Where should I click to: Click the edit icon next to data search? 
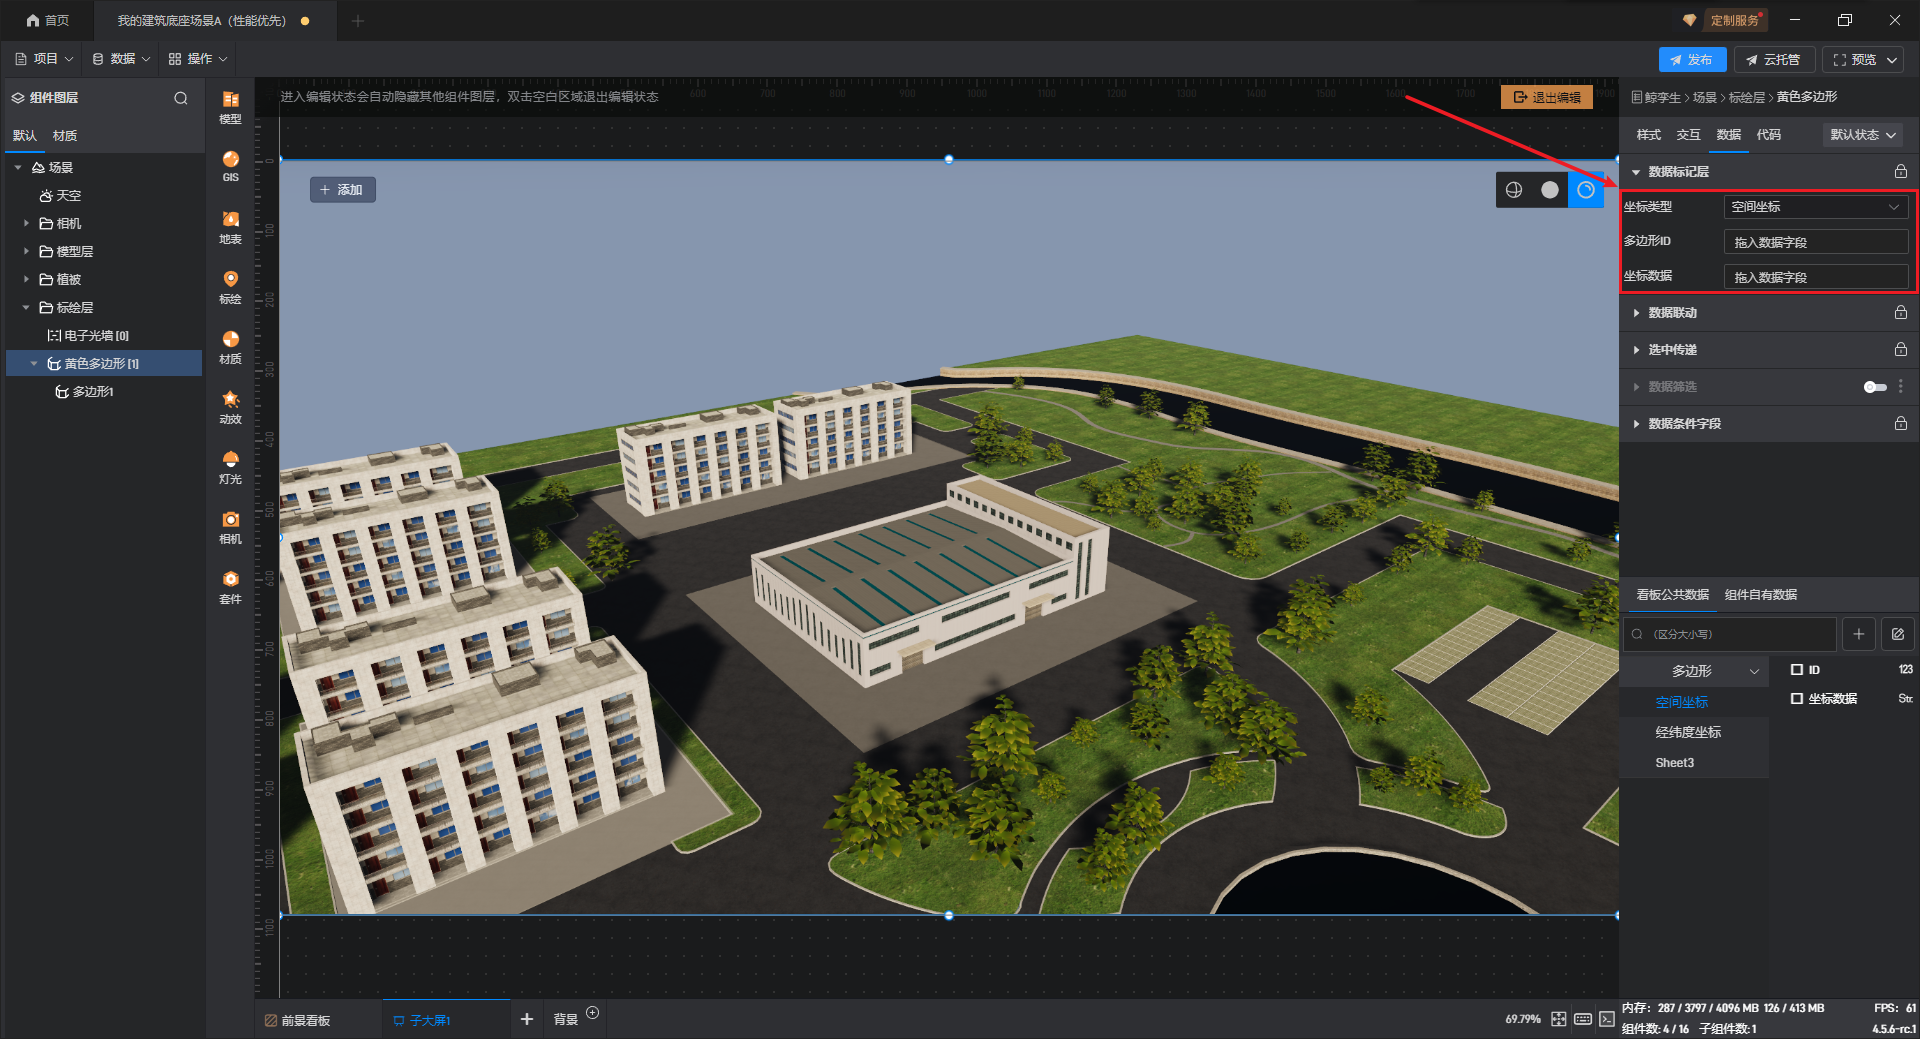pos(1897,634)
